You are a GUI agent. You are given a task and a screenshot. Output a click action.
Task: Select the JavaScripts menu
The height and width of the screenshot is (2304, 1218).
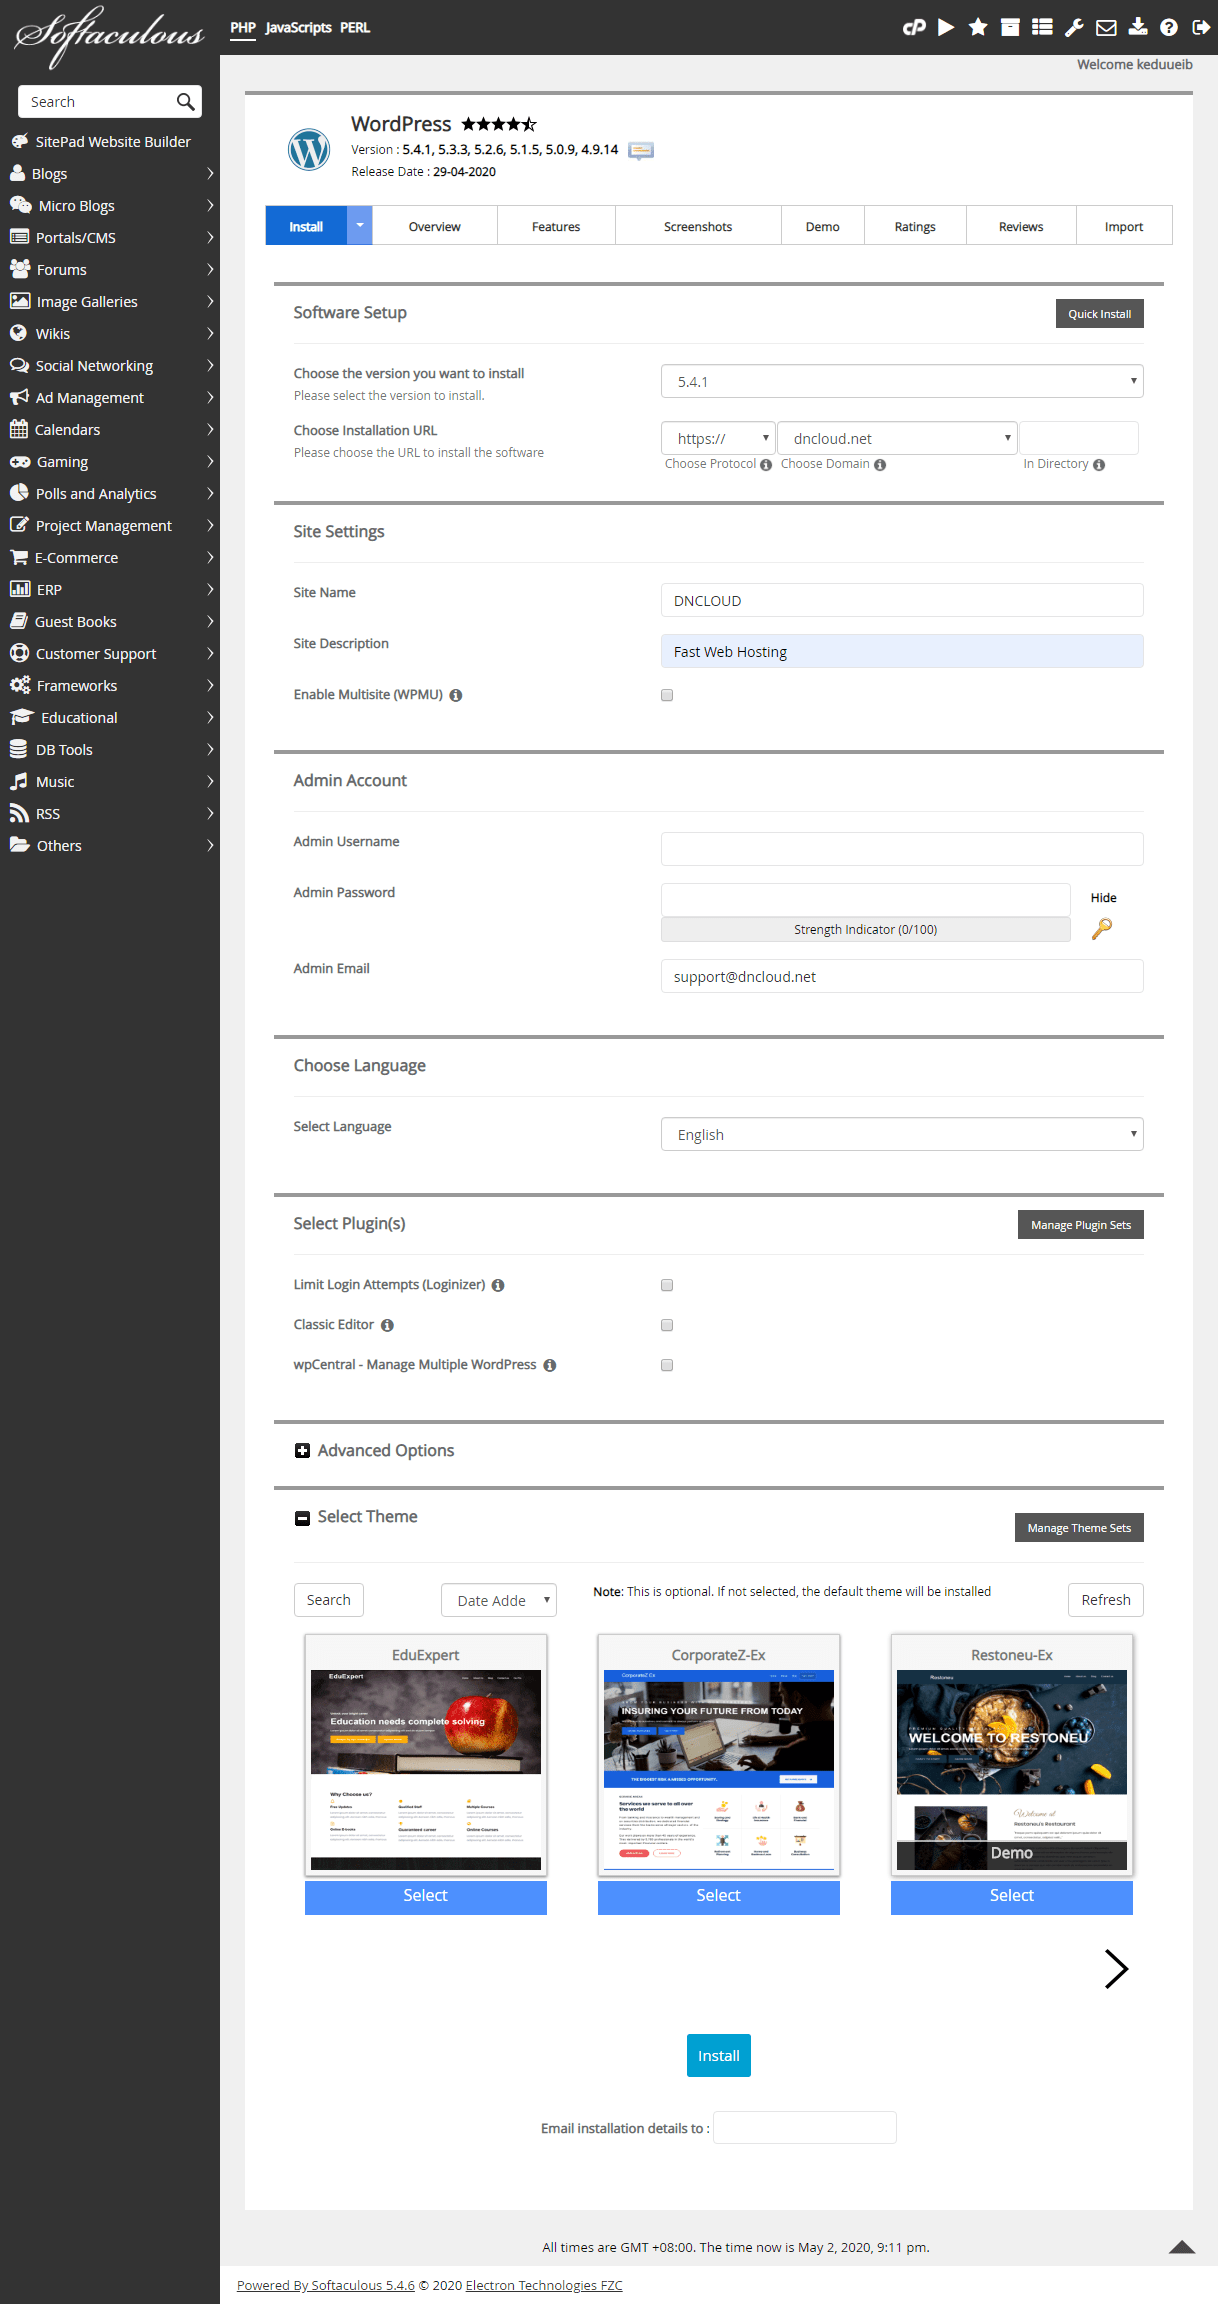[x=298, y=28]
